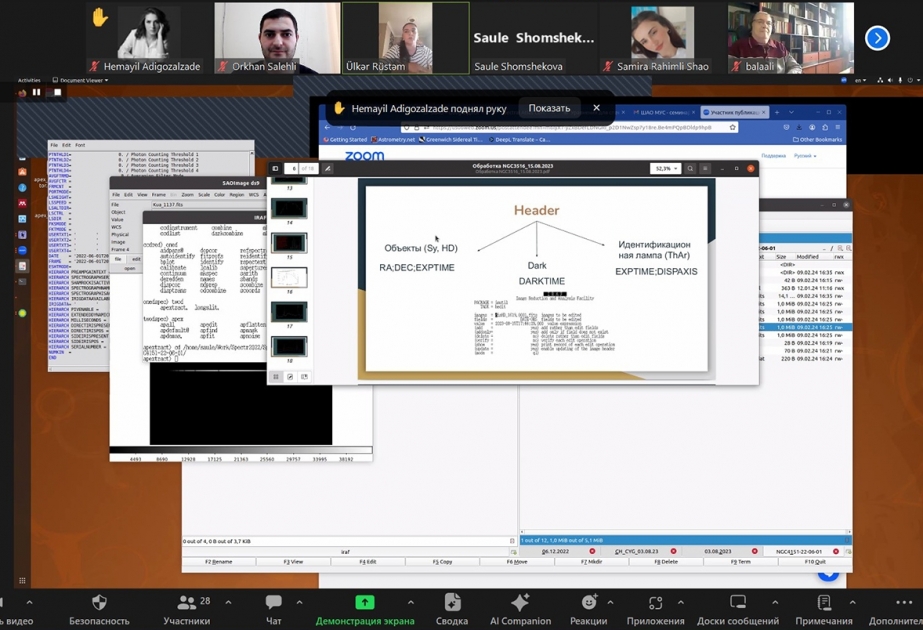This screenshot has height=630, width=923.
Task: Click Показать in the raised hand notification
Action: [x=549, y=108]
